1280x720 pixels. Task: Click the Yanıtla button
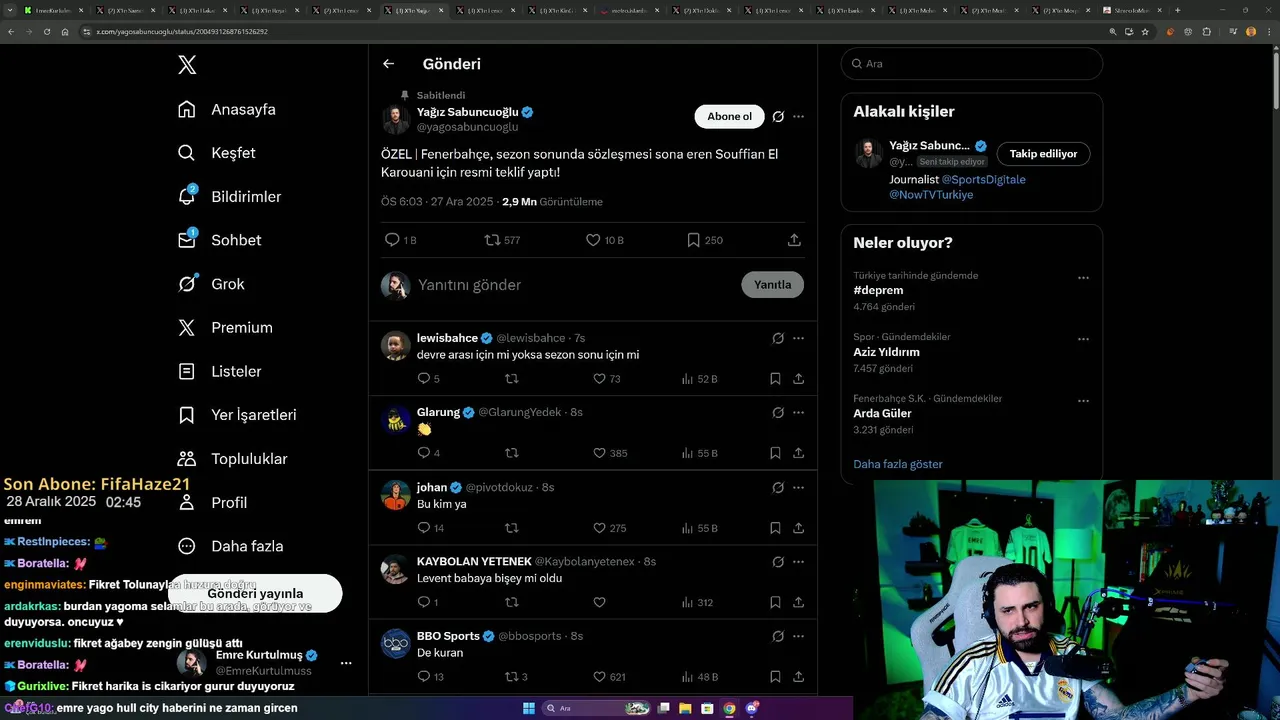[x=772, y=285]
